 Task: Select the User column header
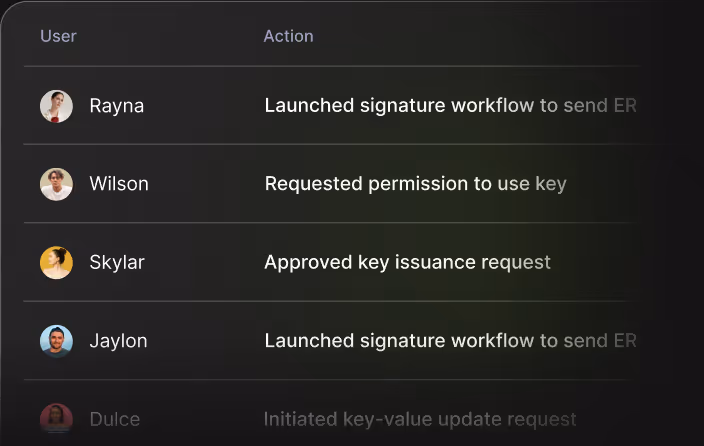[58, 36]
